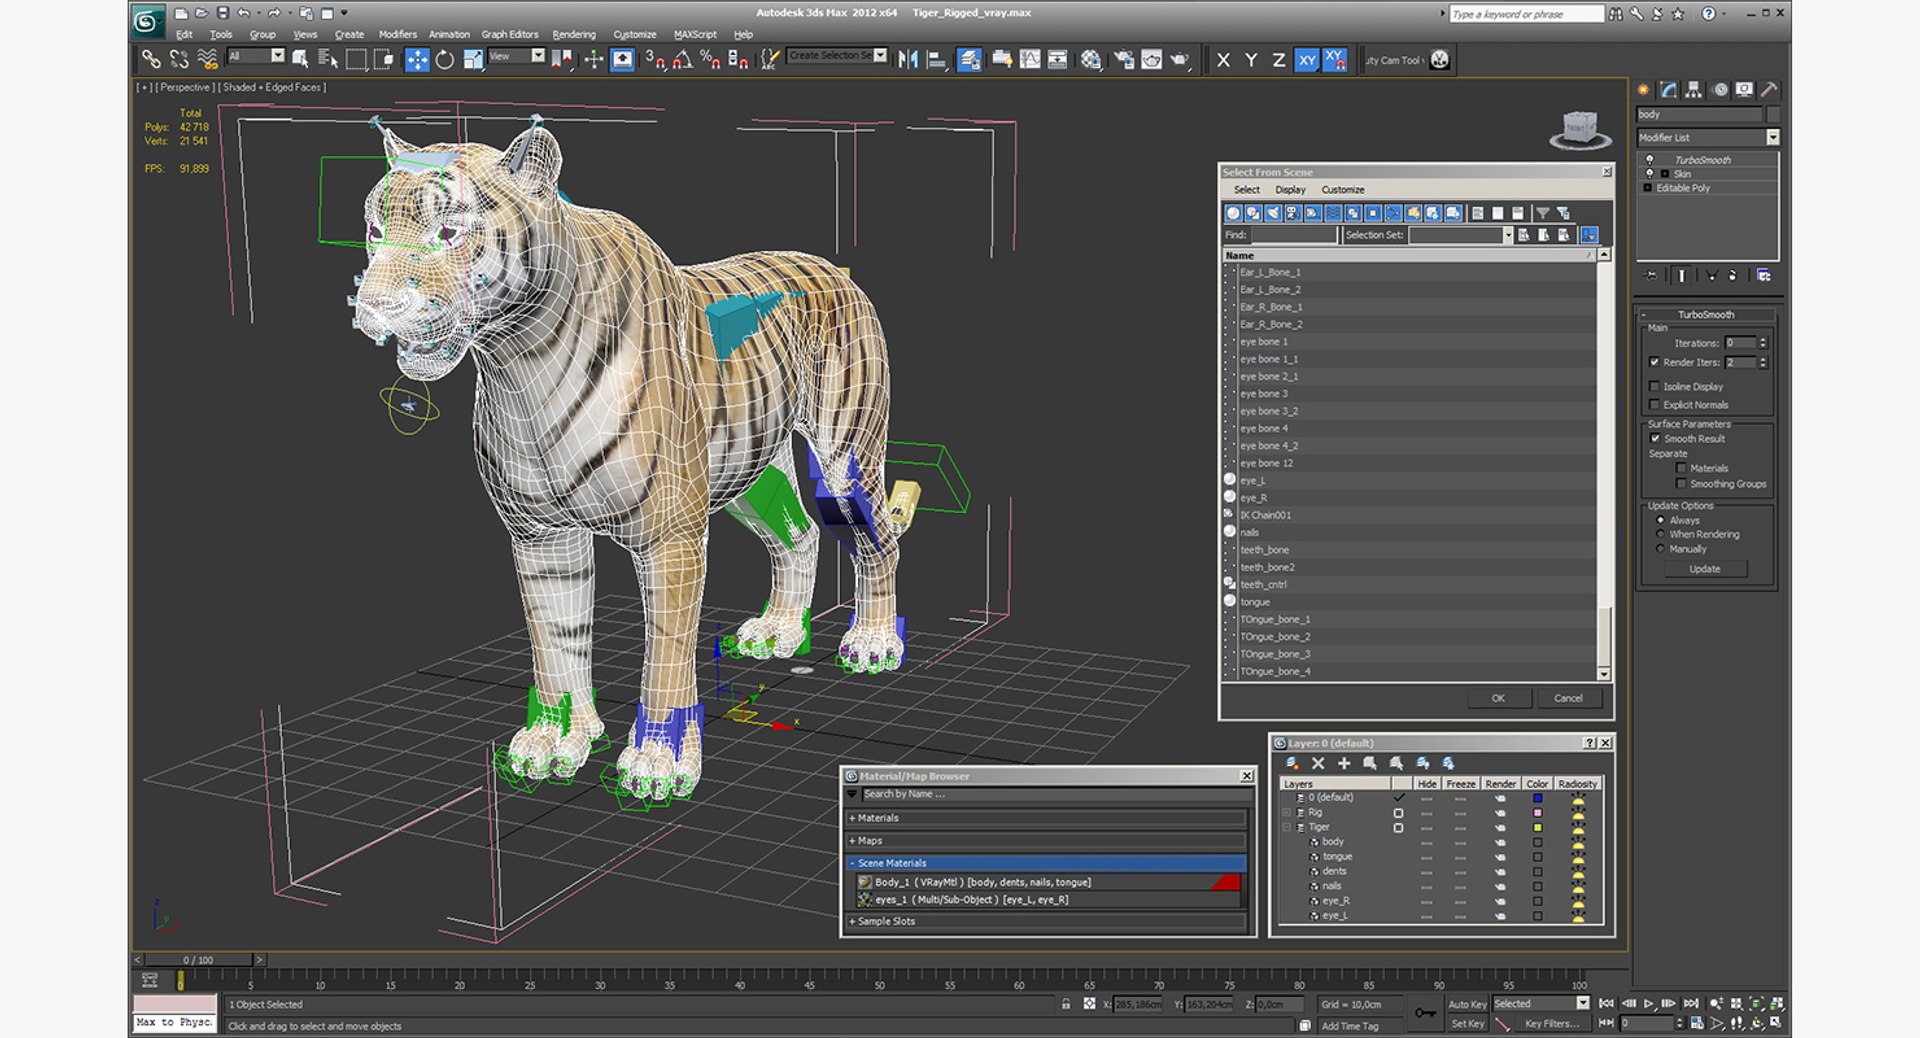Image resolution: width=1920 pixels, height=1038 pixels.
Task: Toggle the Percent Snap icon
Action: 710,60
